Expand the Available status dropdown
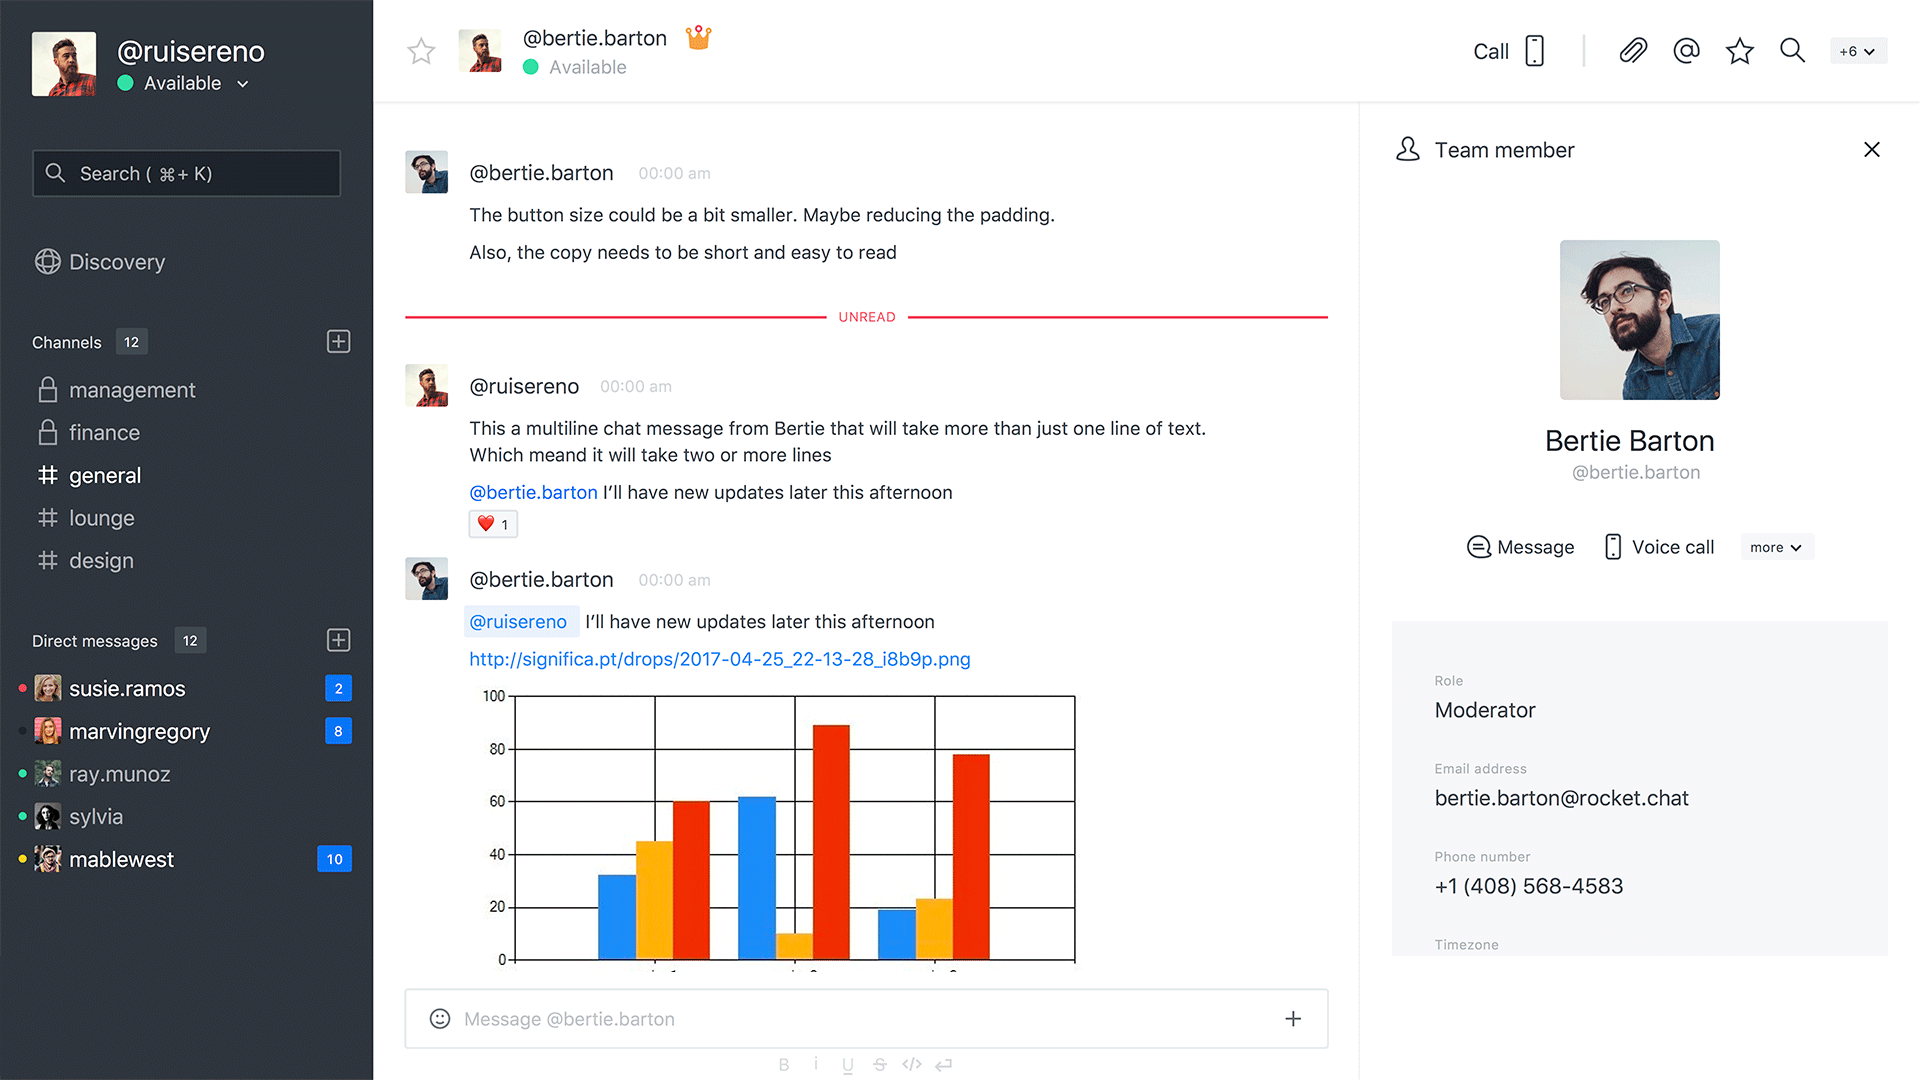Viewport: 1920px width, 1080px height. click(243, 84)
